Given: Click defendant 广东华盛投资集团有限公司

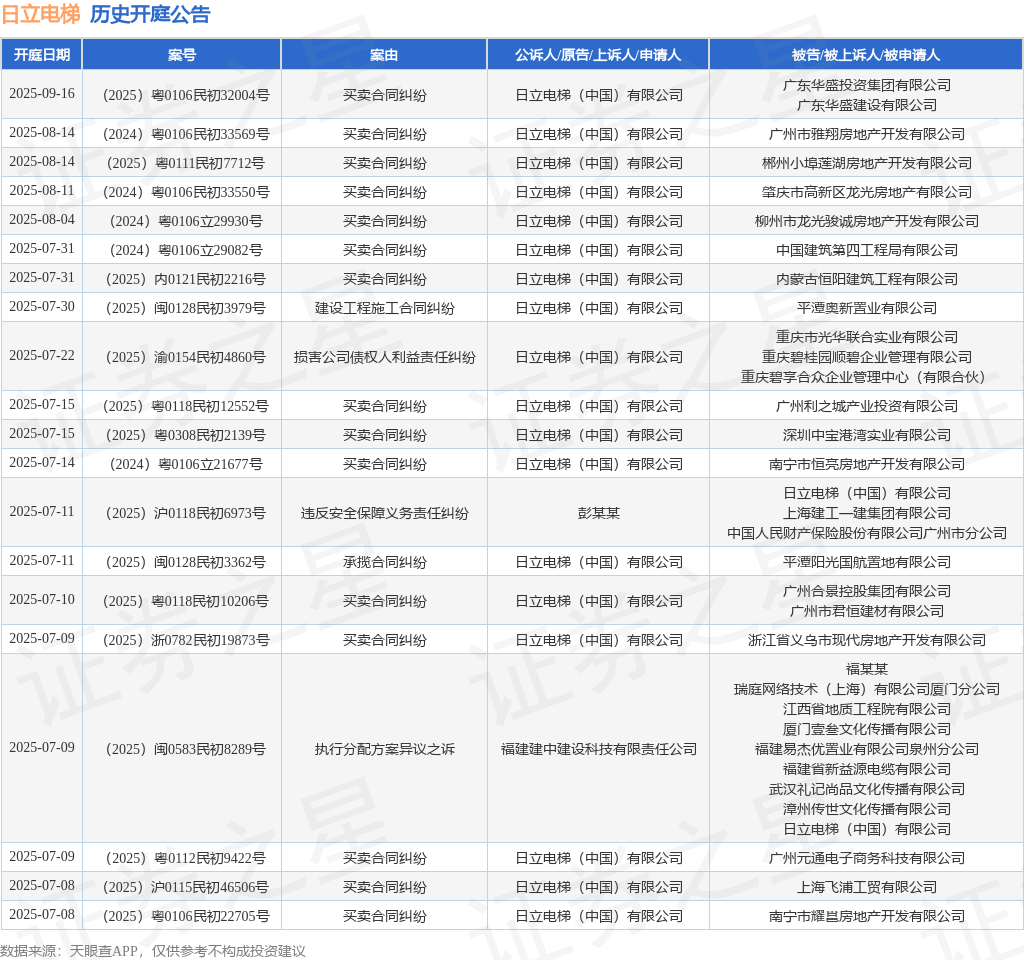Looking at the screenshot, I should (x=867, y=85).
